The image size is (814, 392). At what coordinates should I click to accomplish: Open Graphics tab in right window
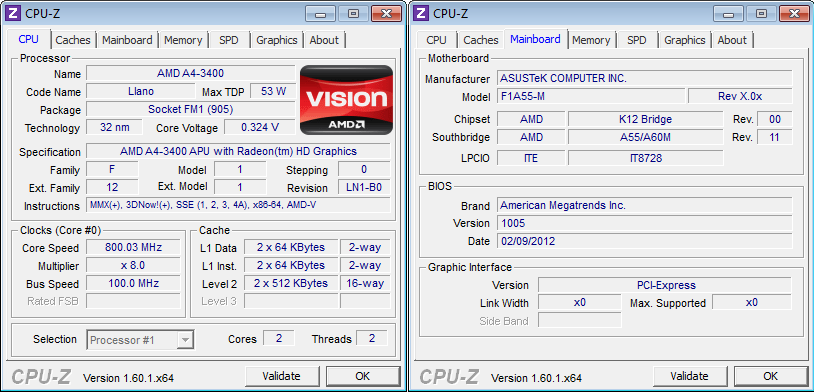(685, 40)
